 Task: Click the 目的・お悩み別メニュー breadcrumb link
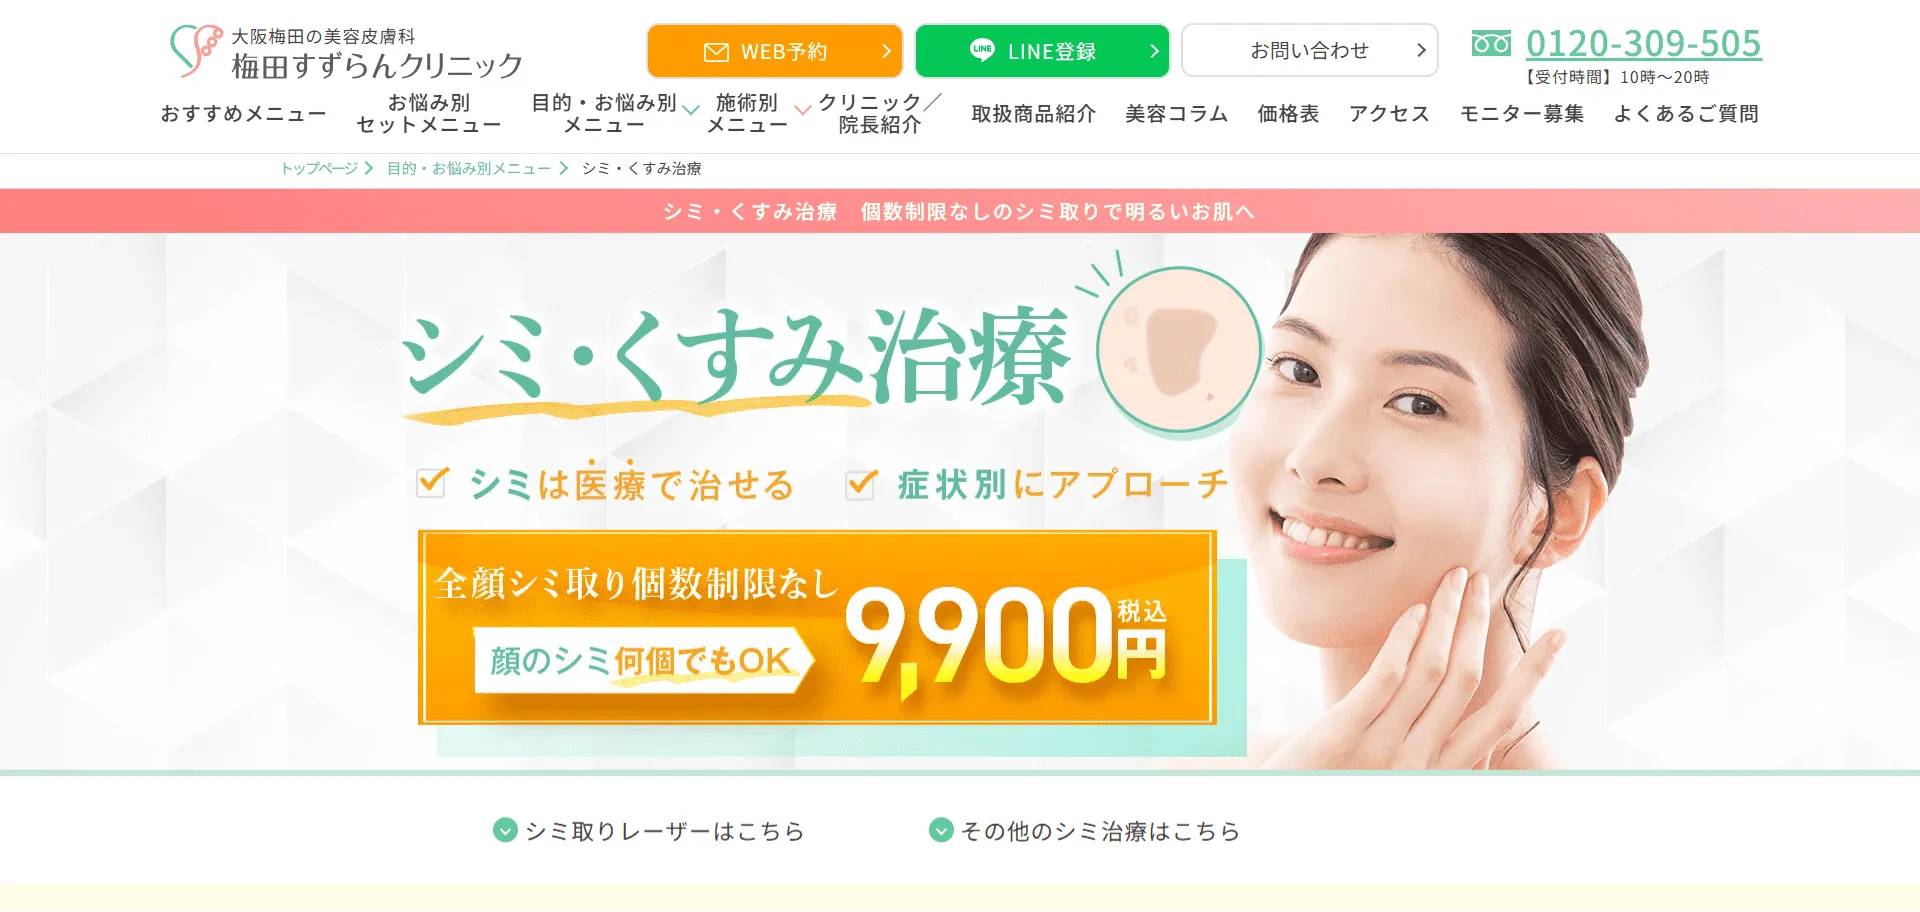tap(469, 168)
